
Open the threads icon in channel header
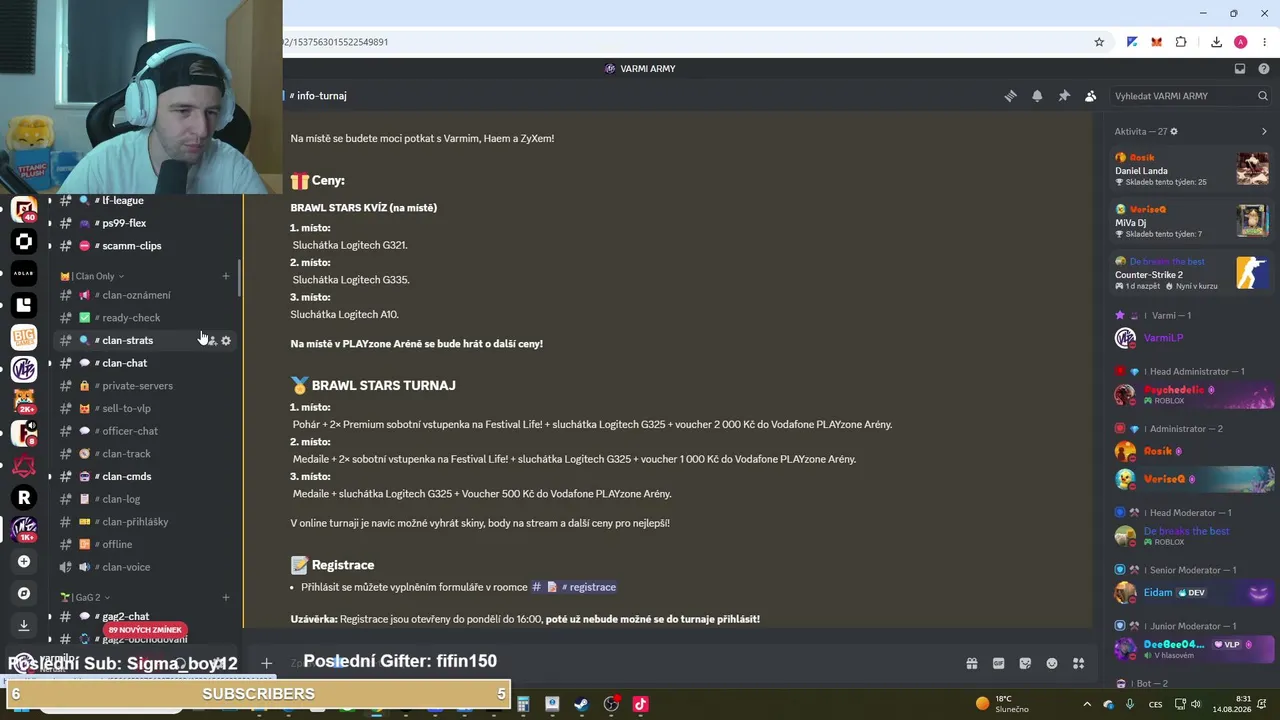coord(1010,96)
